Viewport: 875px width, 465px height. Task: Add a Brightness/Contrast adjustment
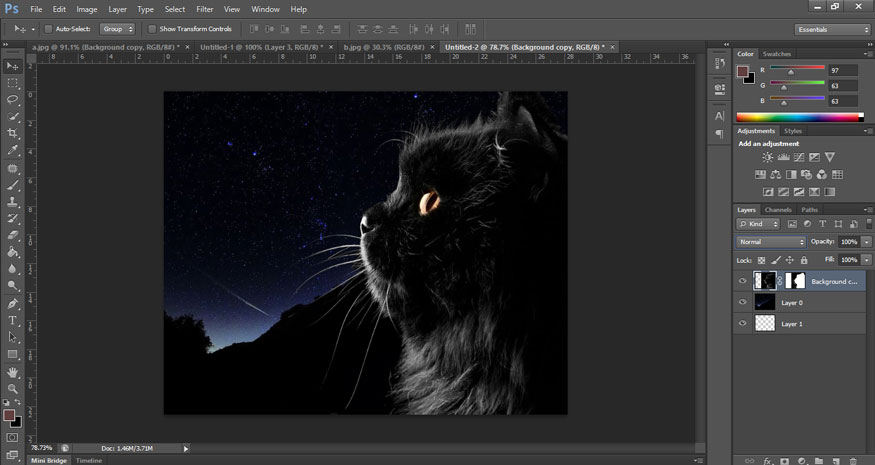coord(768,157)
